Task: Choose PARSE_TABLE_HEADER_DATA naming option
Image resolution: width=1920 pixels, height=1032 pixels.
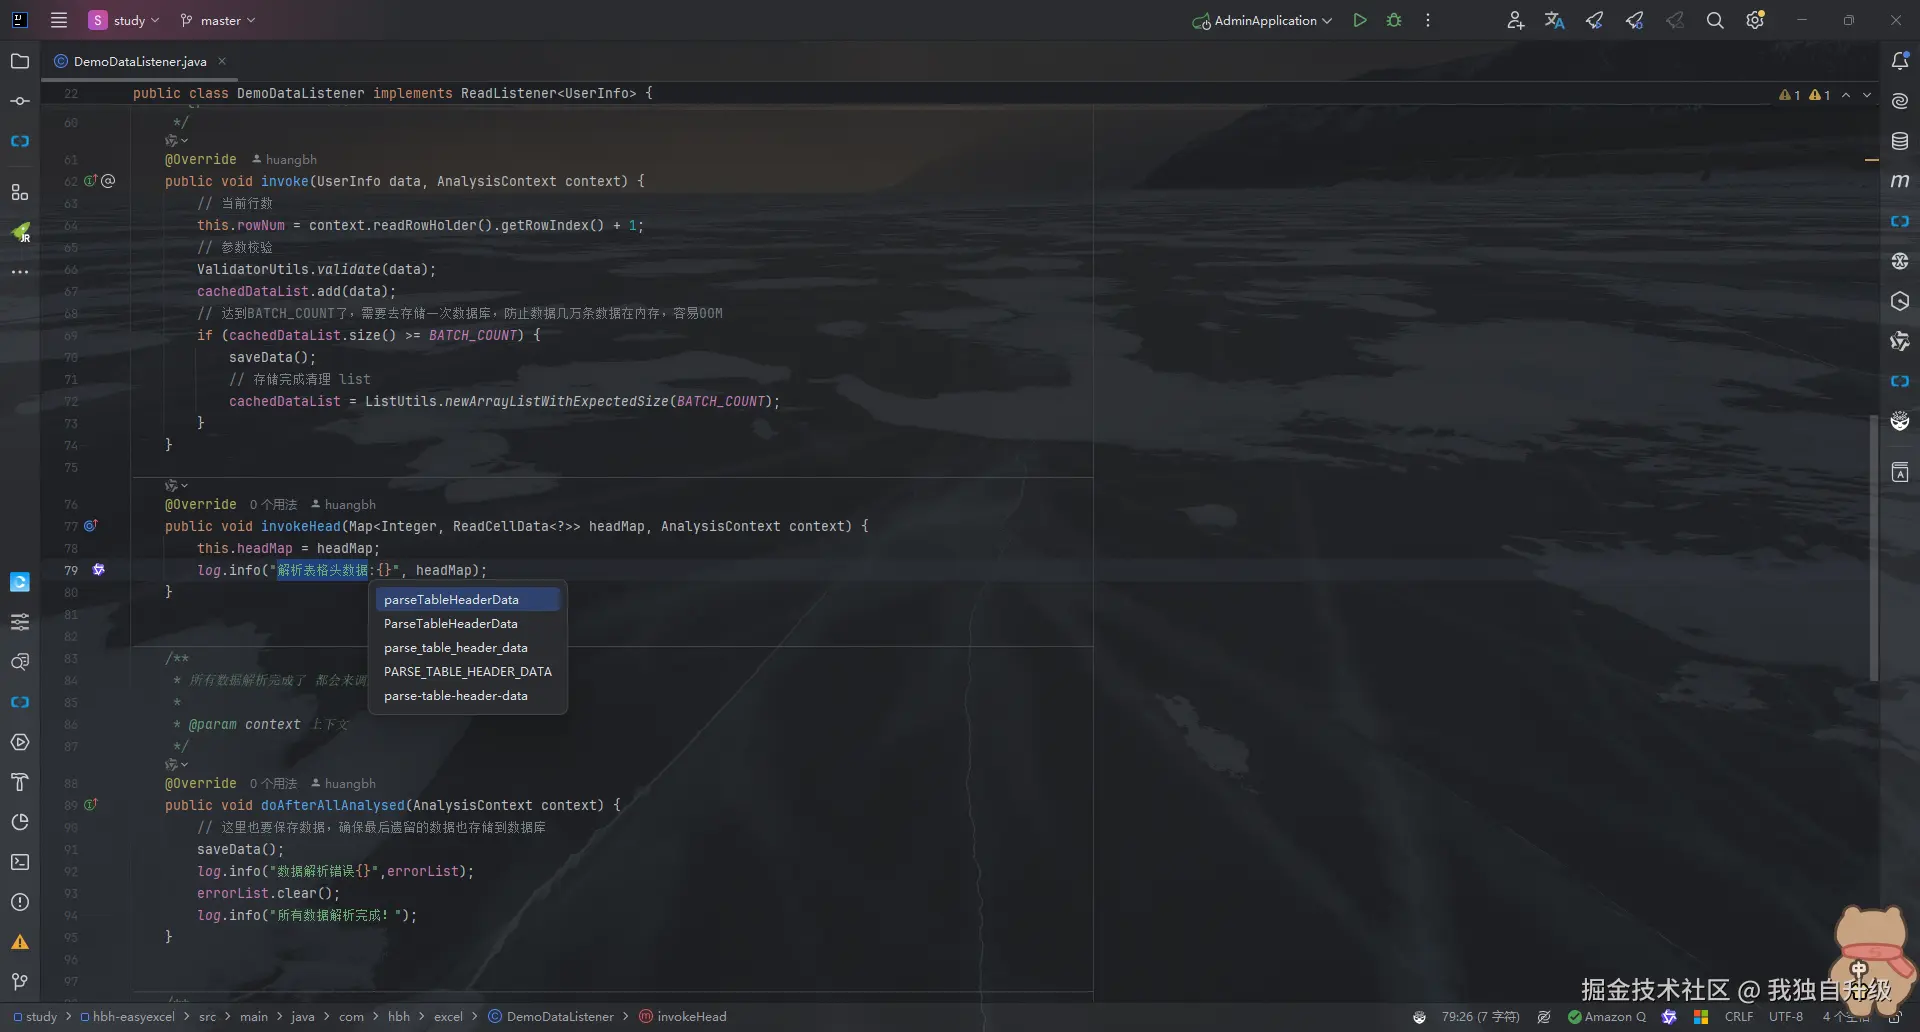Action: [x=467, y=672]
